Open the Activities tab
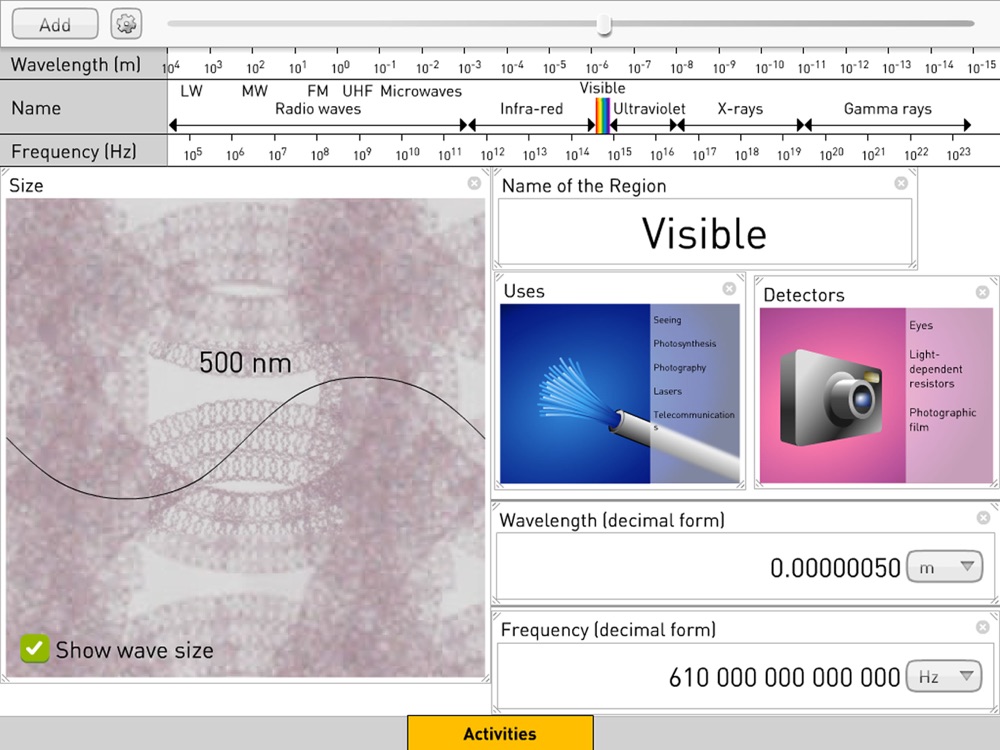 pos(500,733)
